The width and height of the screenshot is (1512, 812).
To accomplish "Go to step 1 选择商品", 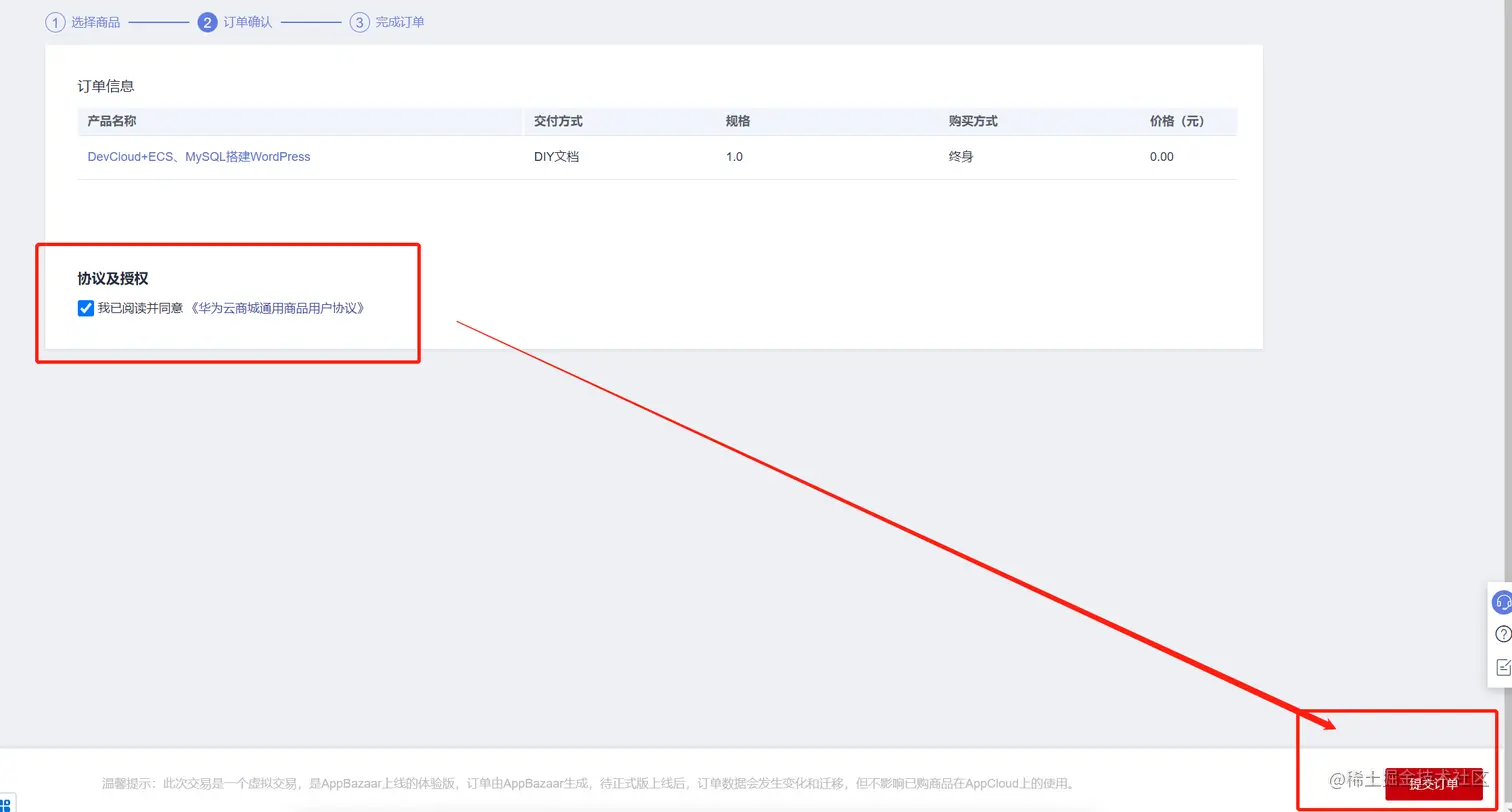I will pos(83,22).
